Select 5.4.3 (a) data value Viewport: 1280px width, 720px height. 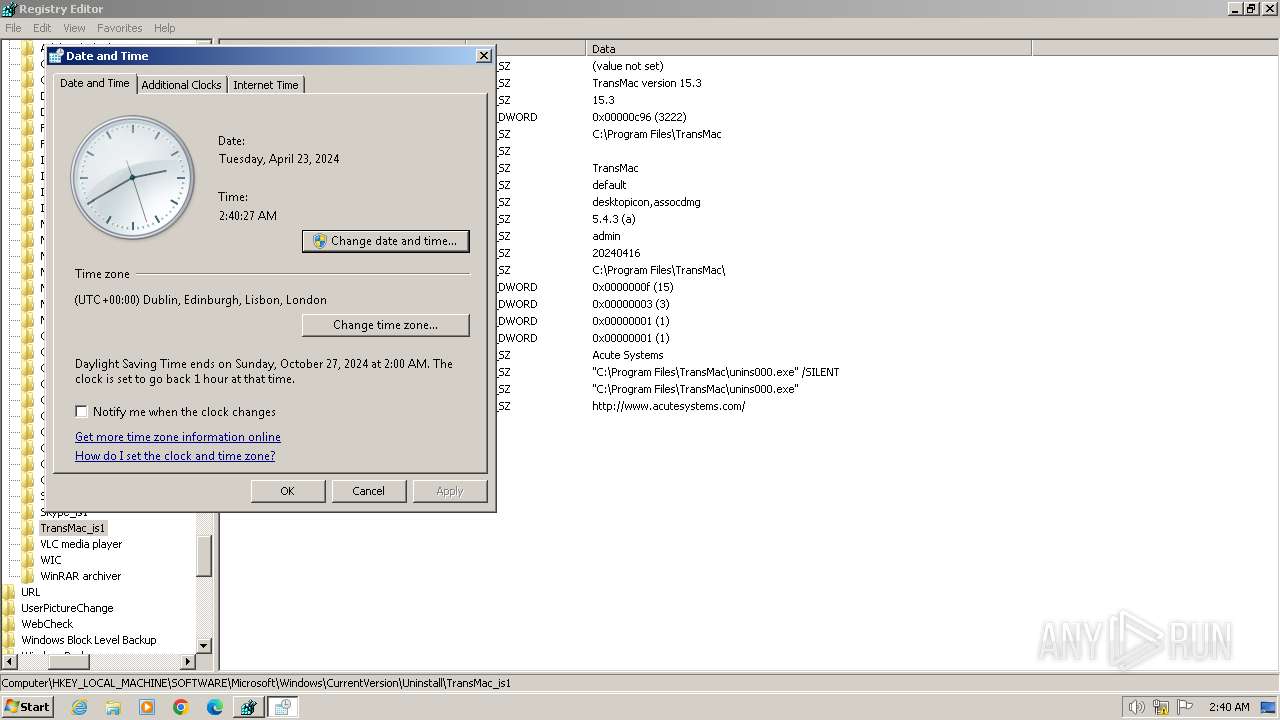coord(613,219)
